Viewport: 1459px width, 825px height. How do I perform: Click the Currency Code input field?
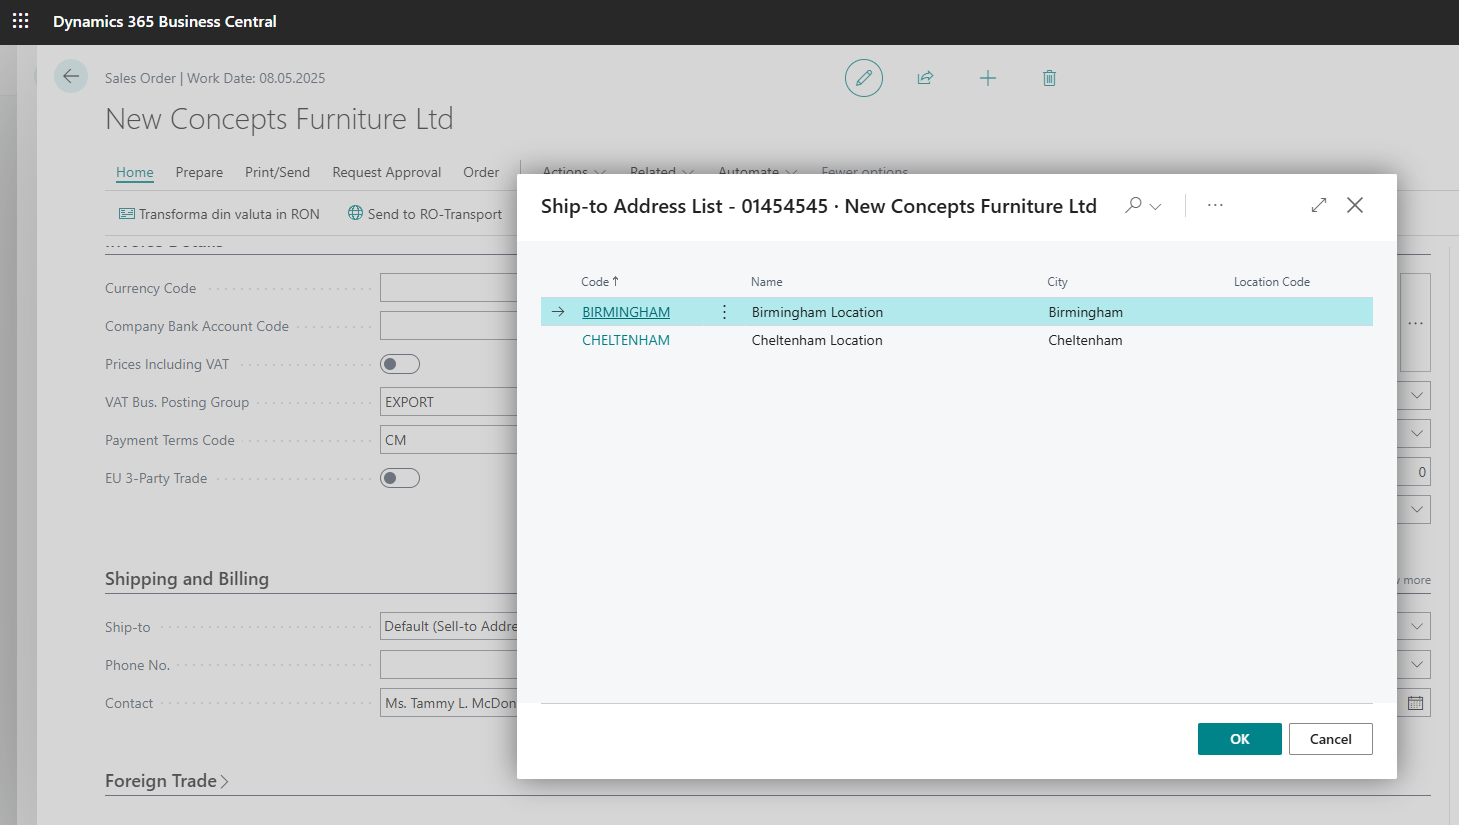pos(449,288)
